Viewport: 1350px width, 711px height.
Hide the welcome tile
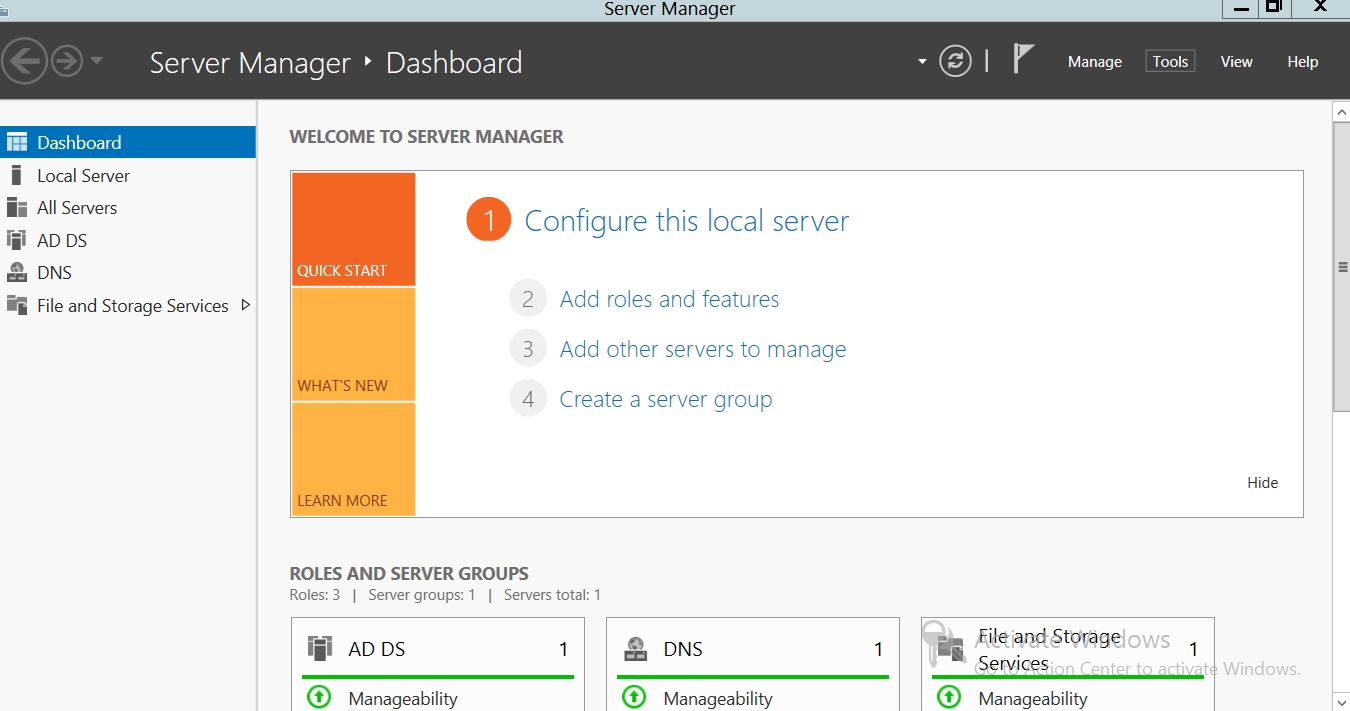1262,483
